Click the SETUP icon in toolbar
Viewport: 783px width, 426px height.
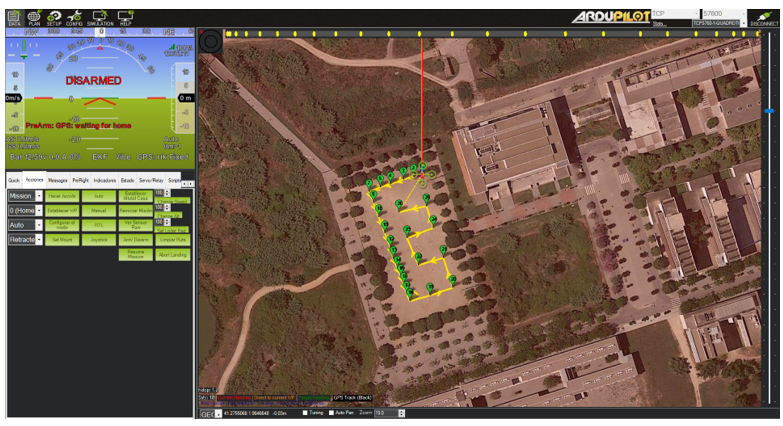[x=54, y=17]
